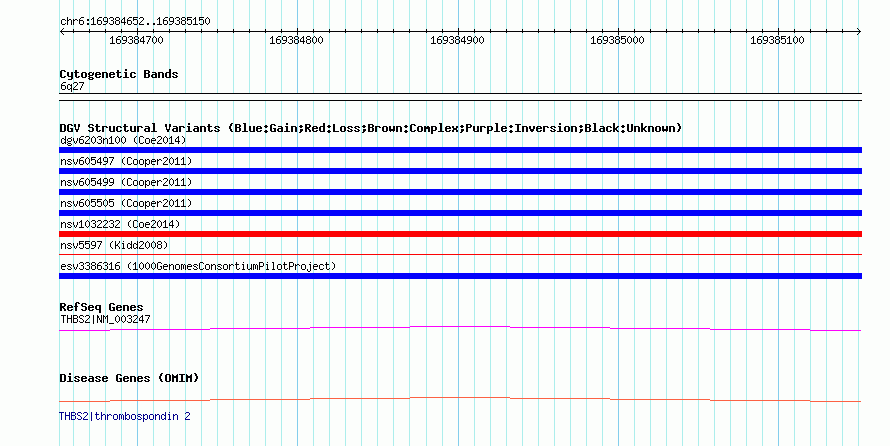This screenshot has width=890, height=446.
Task: Click the blue gain bar under dgv6203n100
Action: point(460,150)
